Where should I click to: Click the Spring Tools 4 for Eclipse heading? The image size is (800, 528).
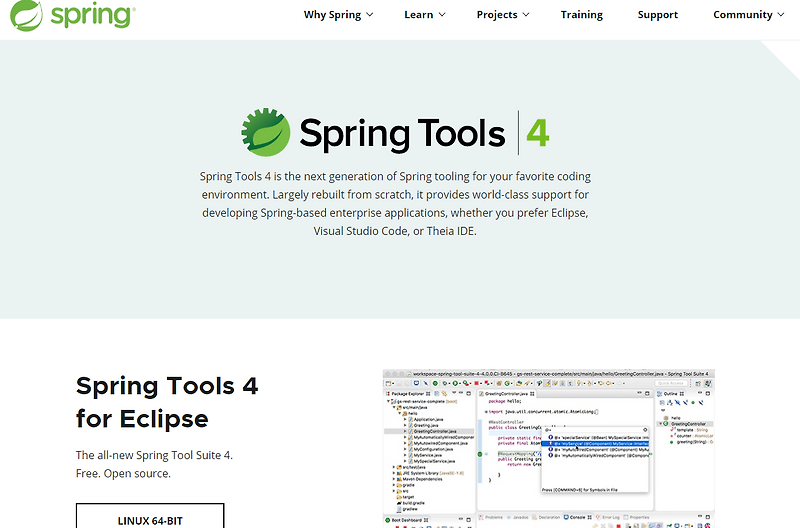point(167,402)
